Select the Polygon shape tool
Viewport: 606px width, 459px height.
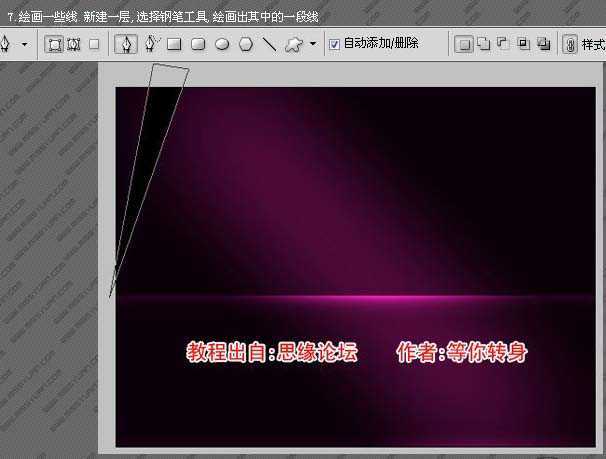pyautogui.click(x=246, y=44)
